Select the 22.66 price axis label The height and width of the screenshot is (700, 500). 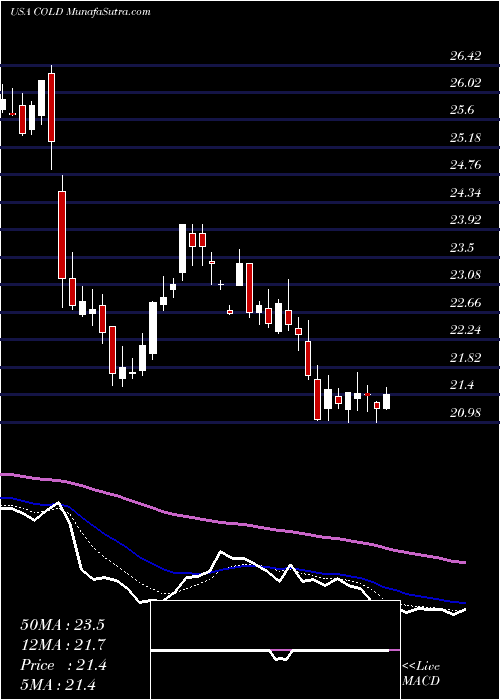click(x=465, y=303)
